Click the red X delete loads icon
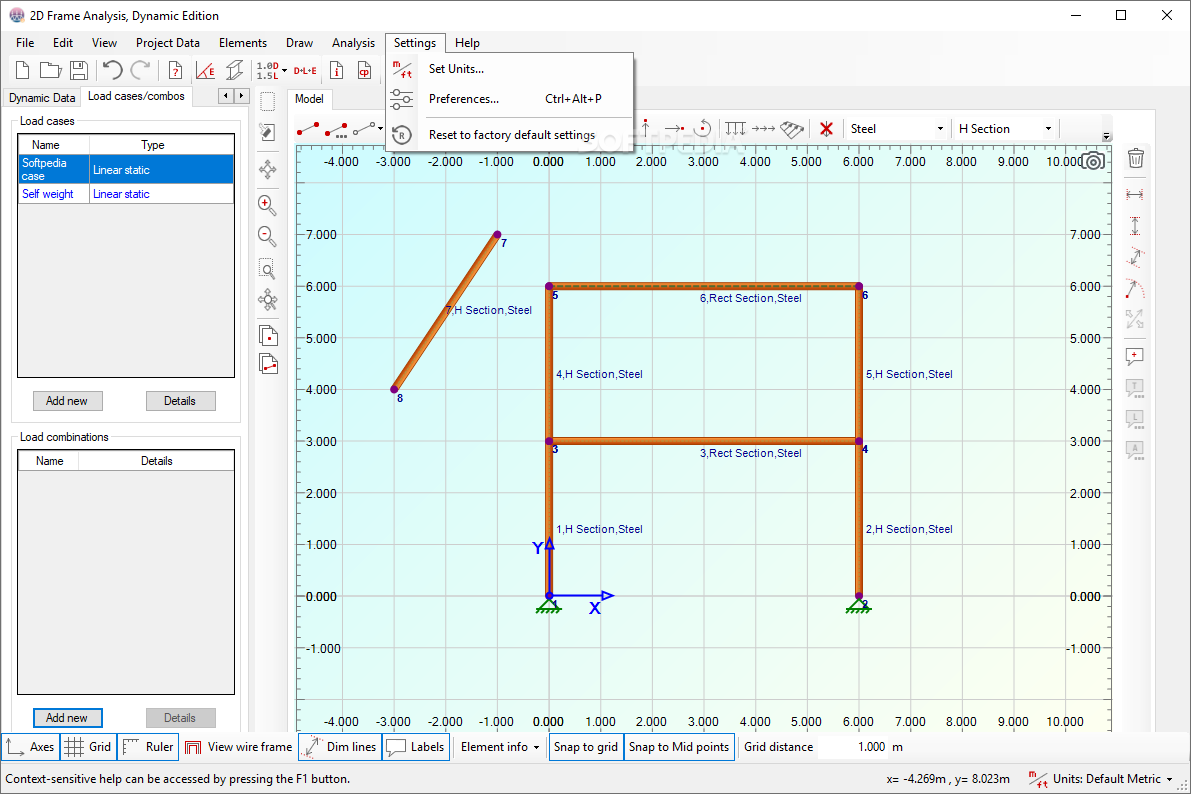Viewport: 1191px width, 794px height. tap(826, 128)
